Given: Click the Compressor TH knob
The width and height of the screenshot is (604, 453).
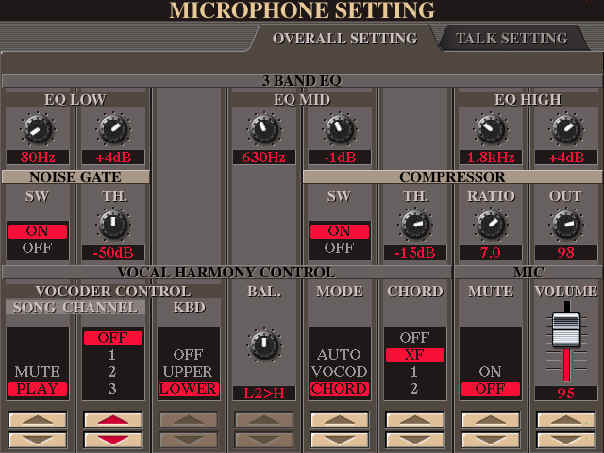Looking at the screenshot, I should coord(415,225).
